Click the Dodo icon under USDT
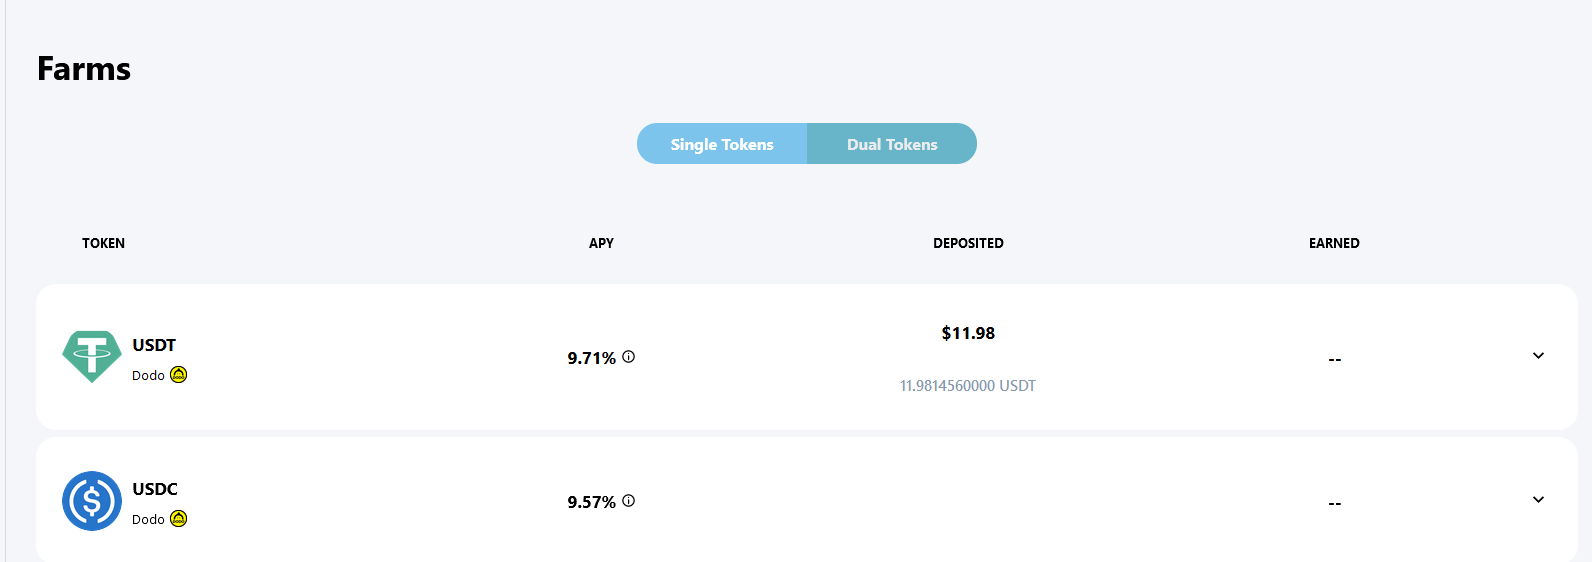Screen dimensions: 1592x562 point(179,375)
